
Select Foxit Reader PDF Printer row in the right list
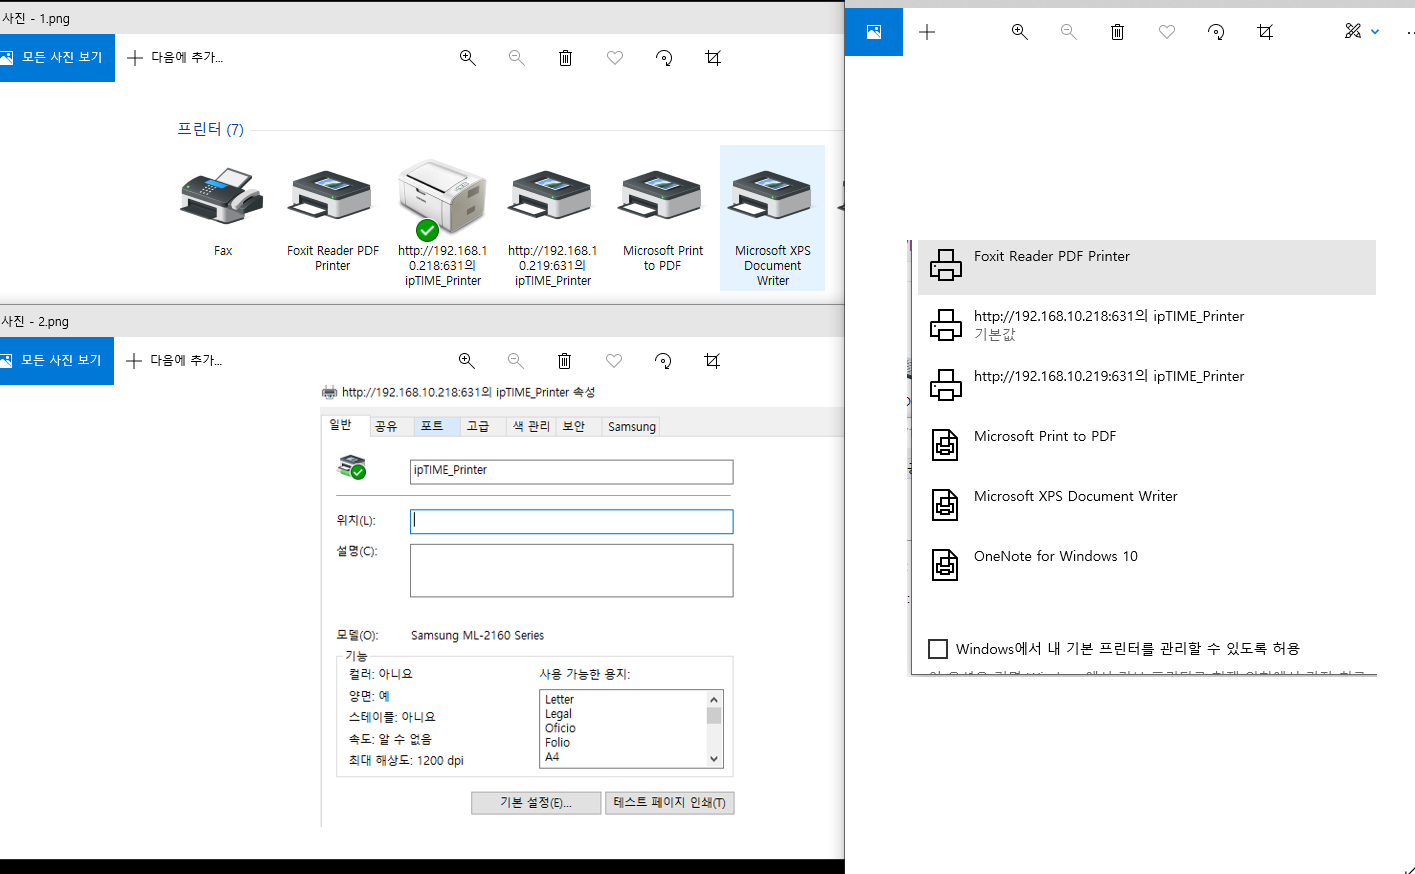[1147, 267]
